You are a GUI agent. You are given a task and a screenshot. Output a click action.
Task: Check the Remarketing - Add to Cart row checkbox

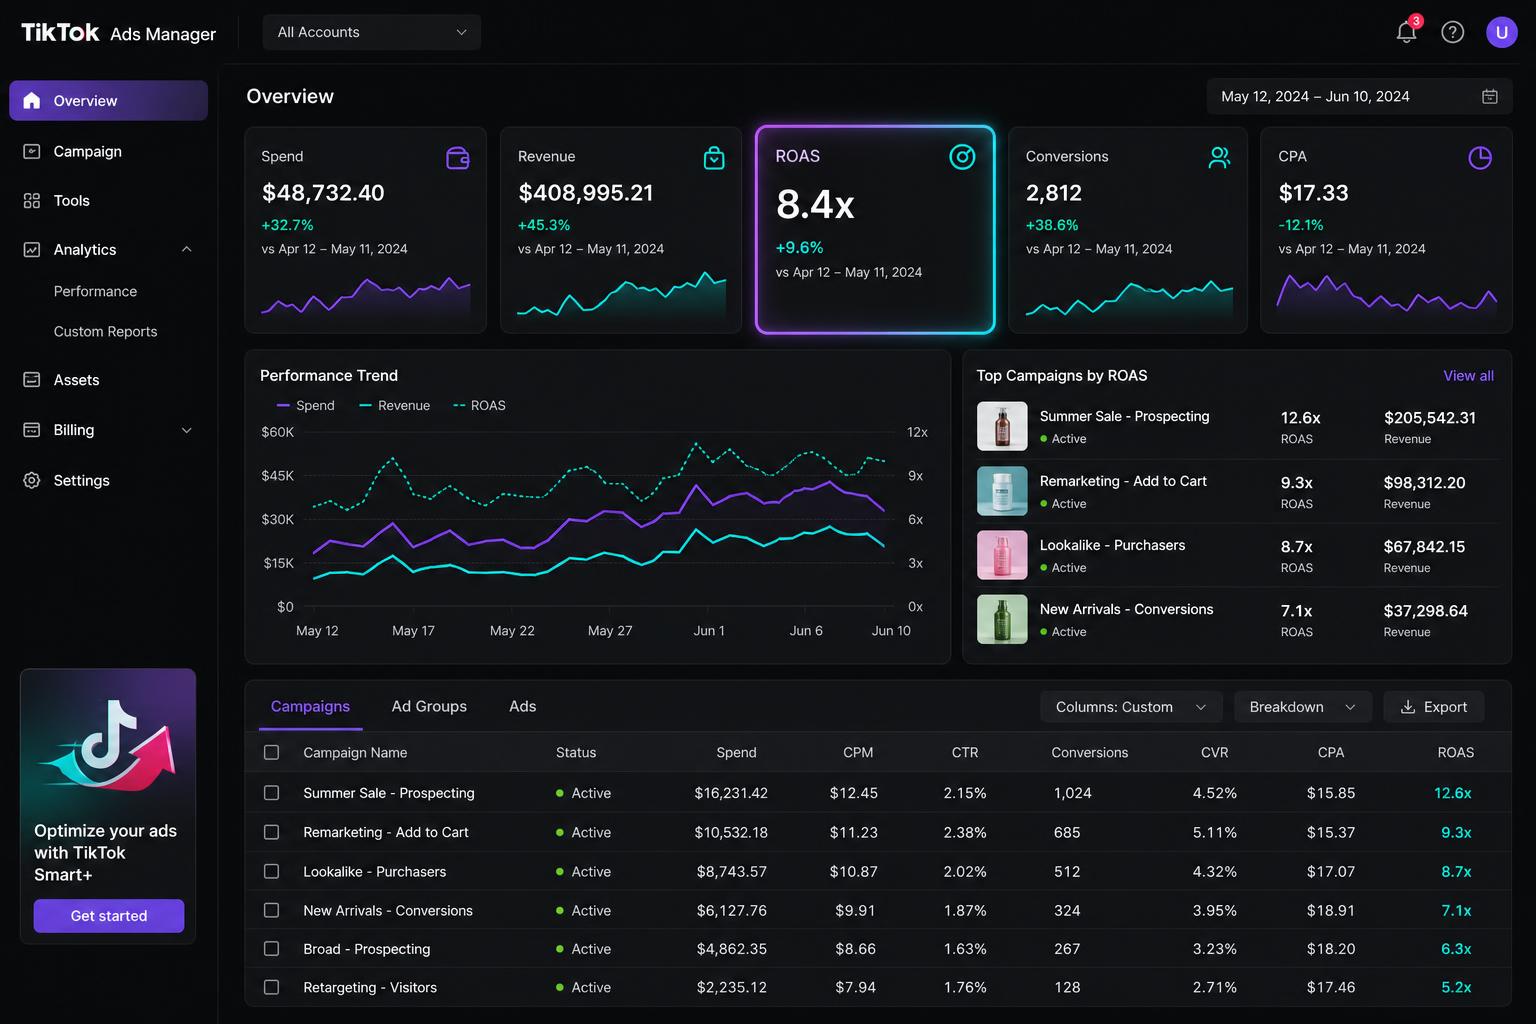coord(271,832)
